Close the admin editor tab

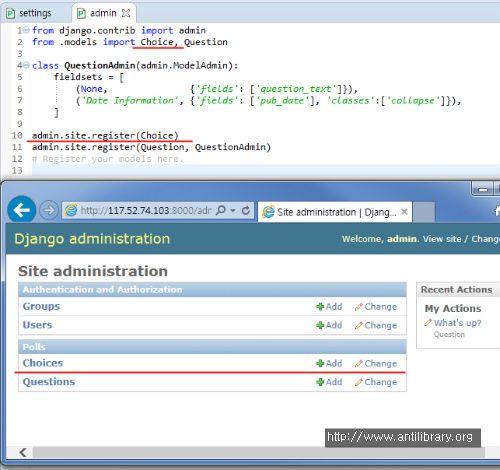pos(126,13)
